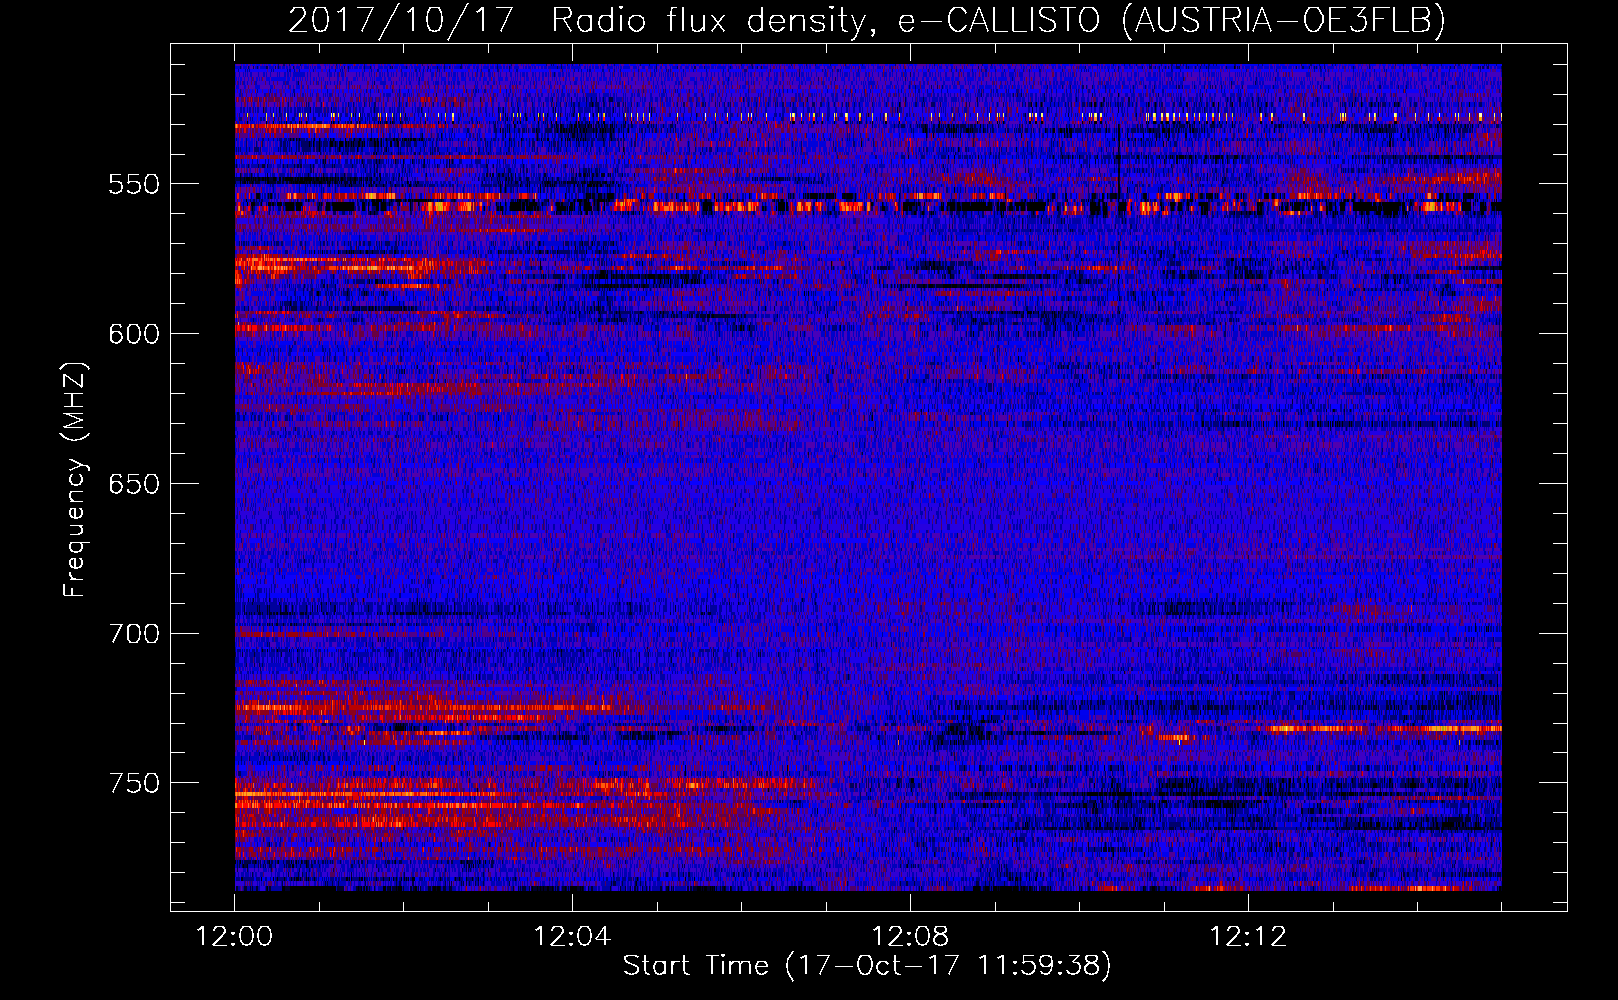
Task: Click the station name '(AUSTRIA-OE3FLB)'
Action: coord(1283,20)
